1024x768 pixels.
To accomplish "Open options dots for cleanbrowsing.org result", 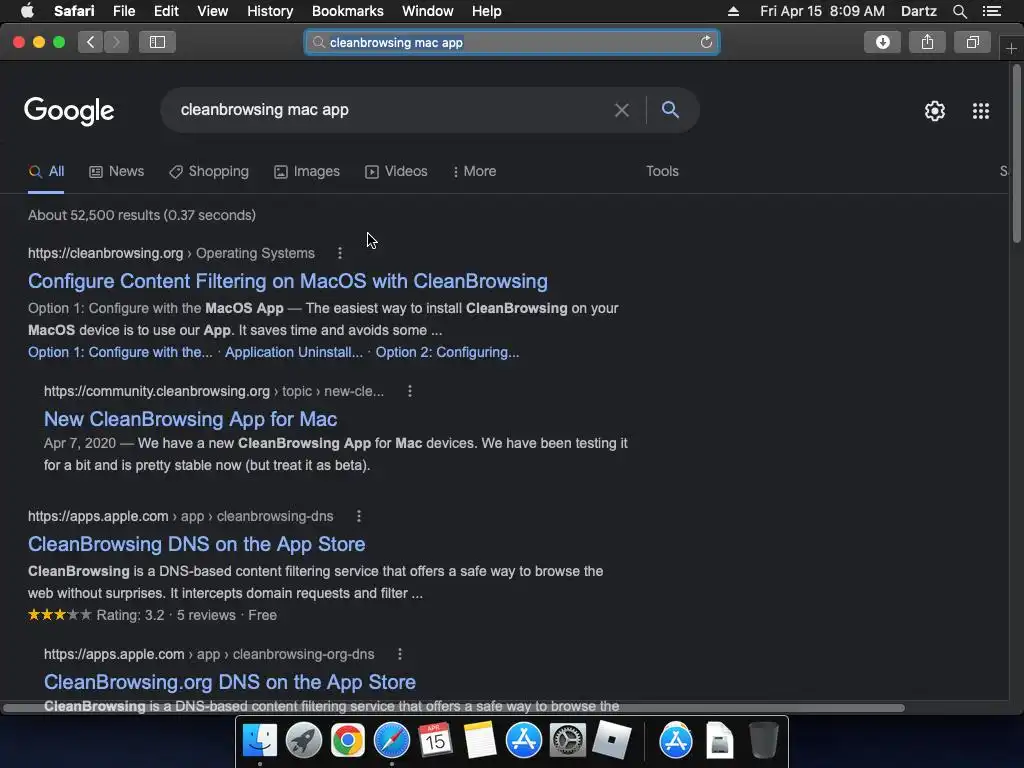I will click(x=340, y=253).
